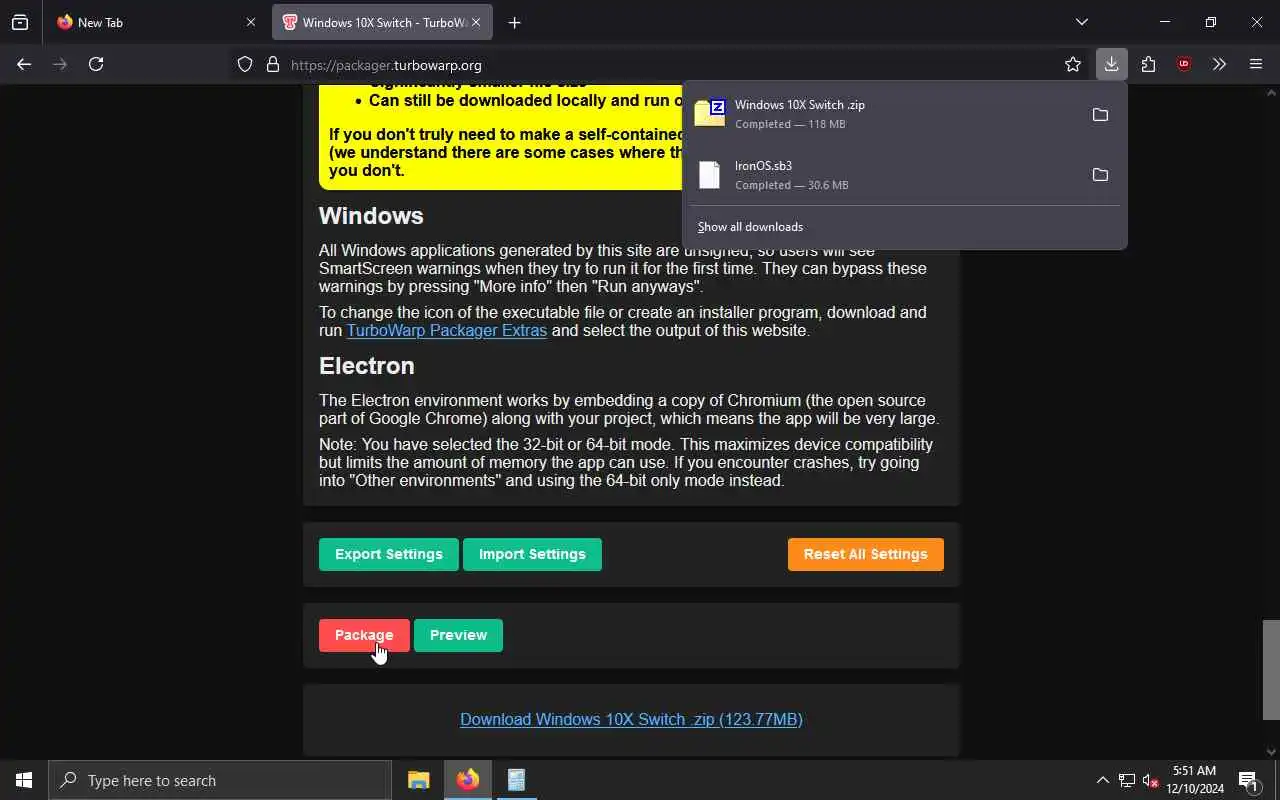The width and height of the screenshot is (1280, 800).
Task: Open network status tray icon
Action: pos(1126,780)
